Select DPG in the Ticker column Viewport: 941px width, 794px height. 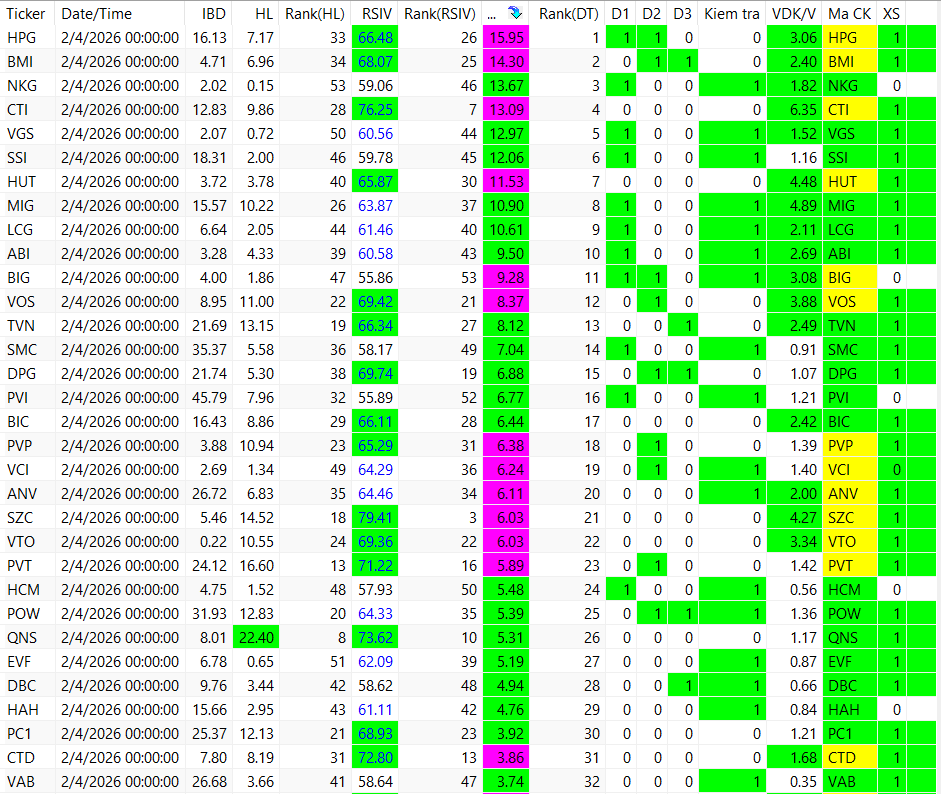pyautogui.click(x=22, y=374)
